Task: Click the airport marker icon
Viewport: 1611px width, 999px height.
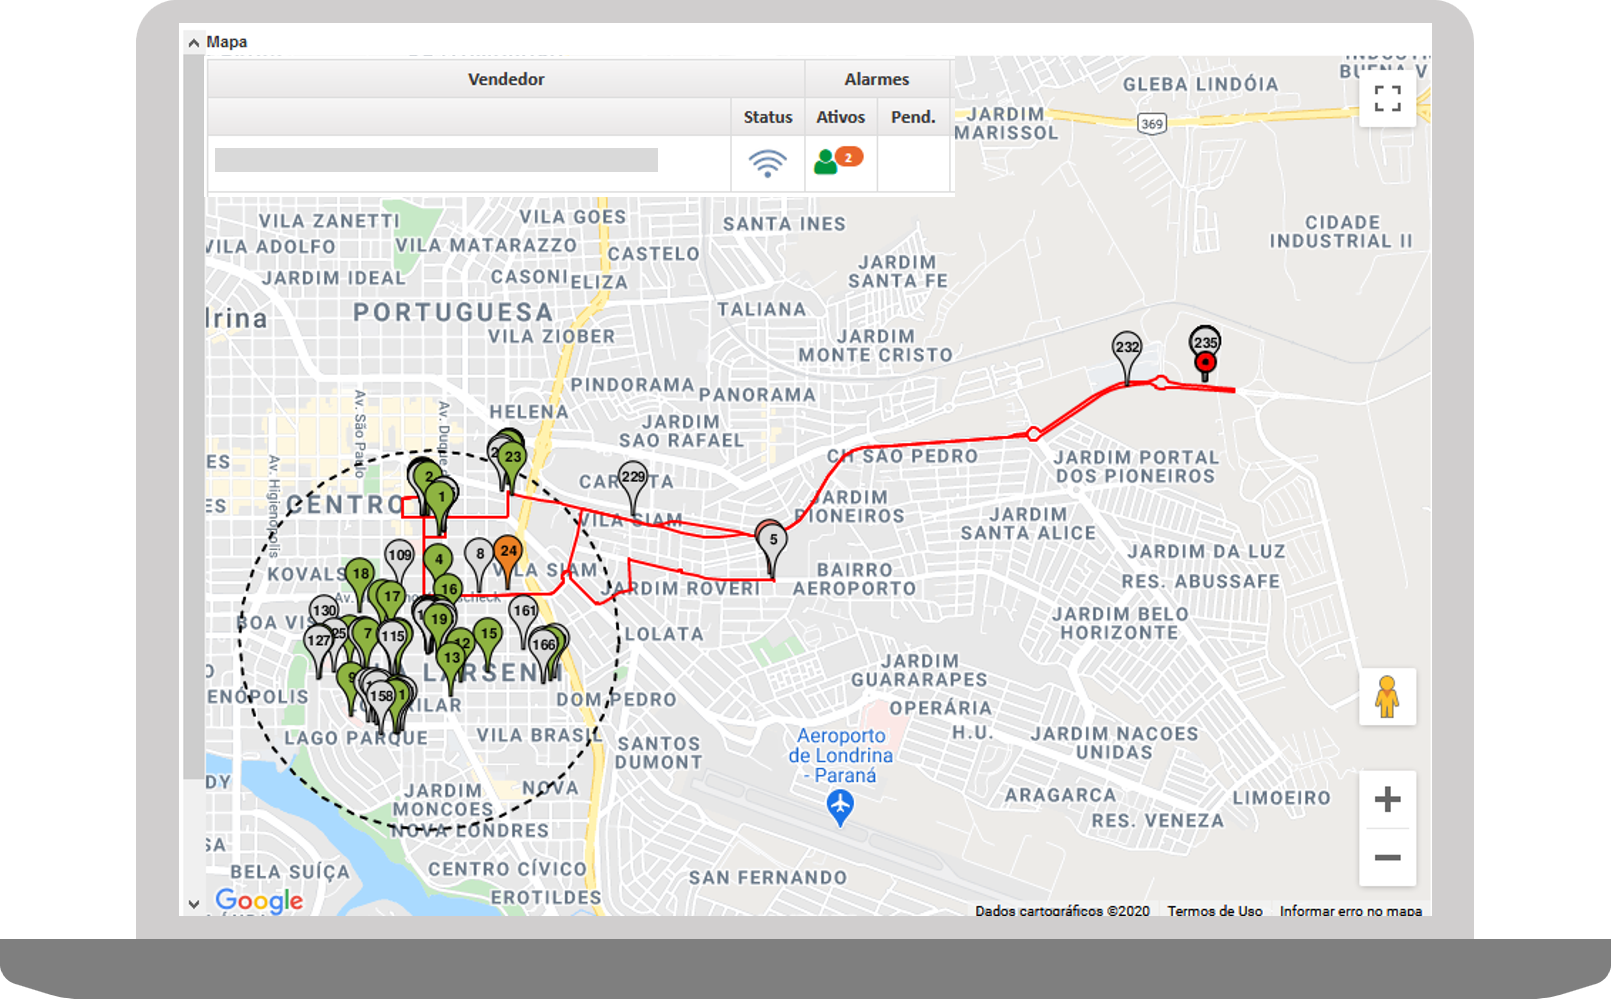Action: coord(840,805)
